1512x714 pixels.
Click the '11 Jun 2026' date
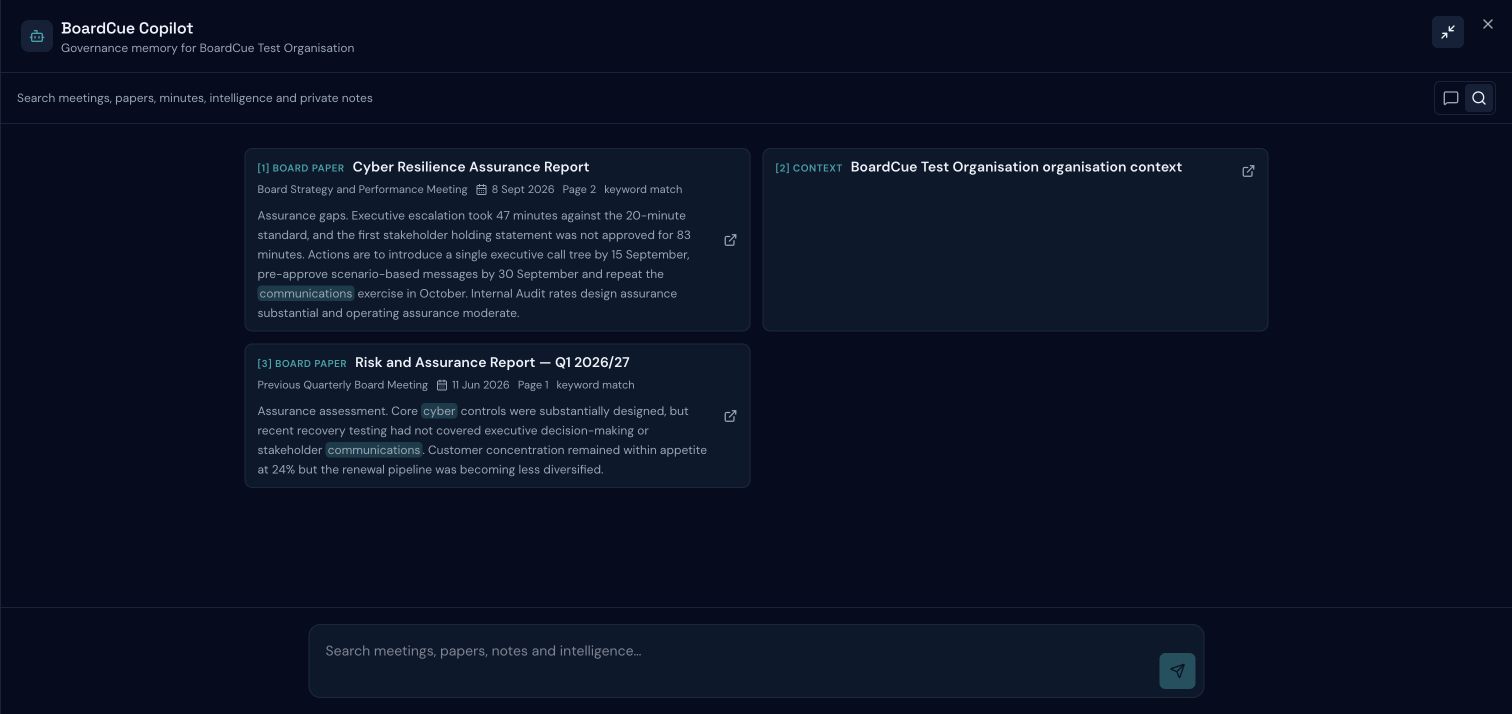[x=480, y=385]
